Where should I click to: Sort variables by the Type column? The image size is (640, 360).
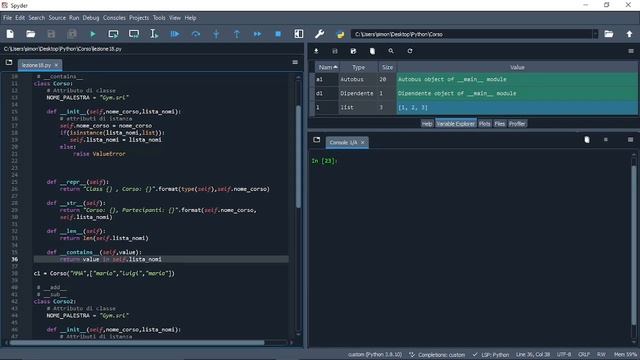(x=359, y=67)
